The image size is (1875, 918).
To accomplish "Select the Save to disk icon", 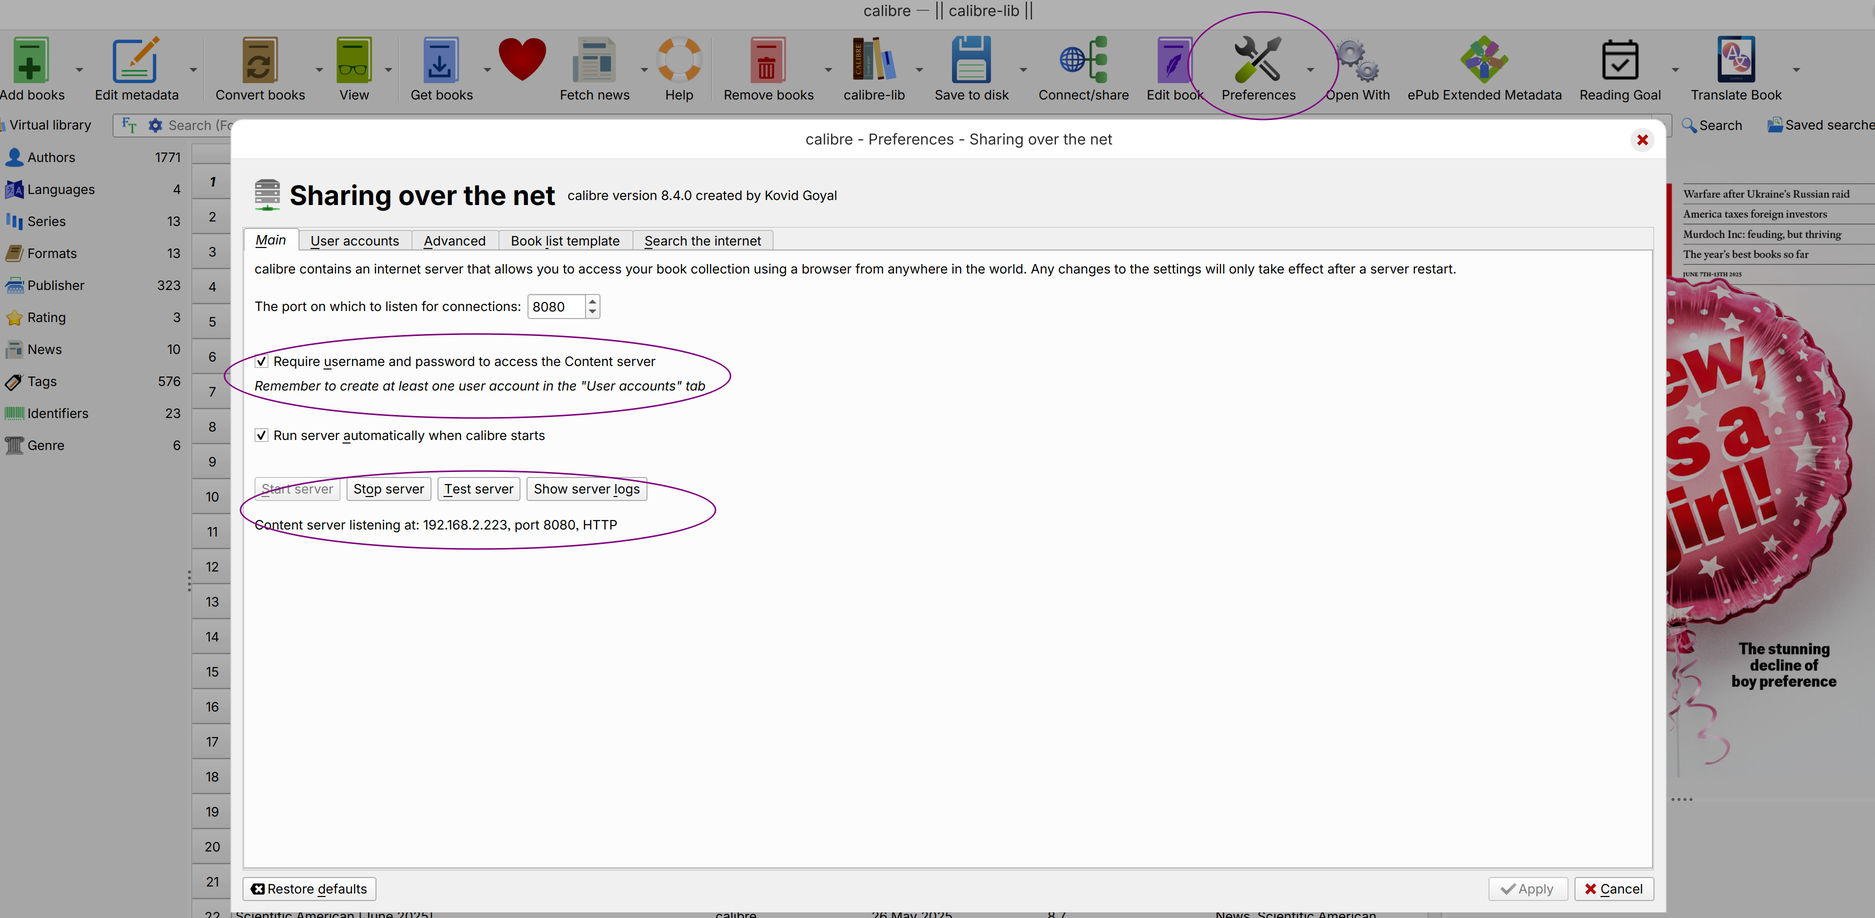I will click(971, 62).
